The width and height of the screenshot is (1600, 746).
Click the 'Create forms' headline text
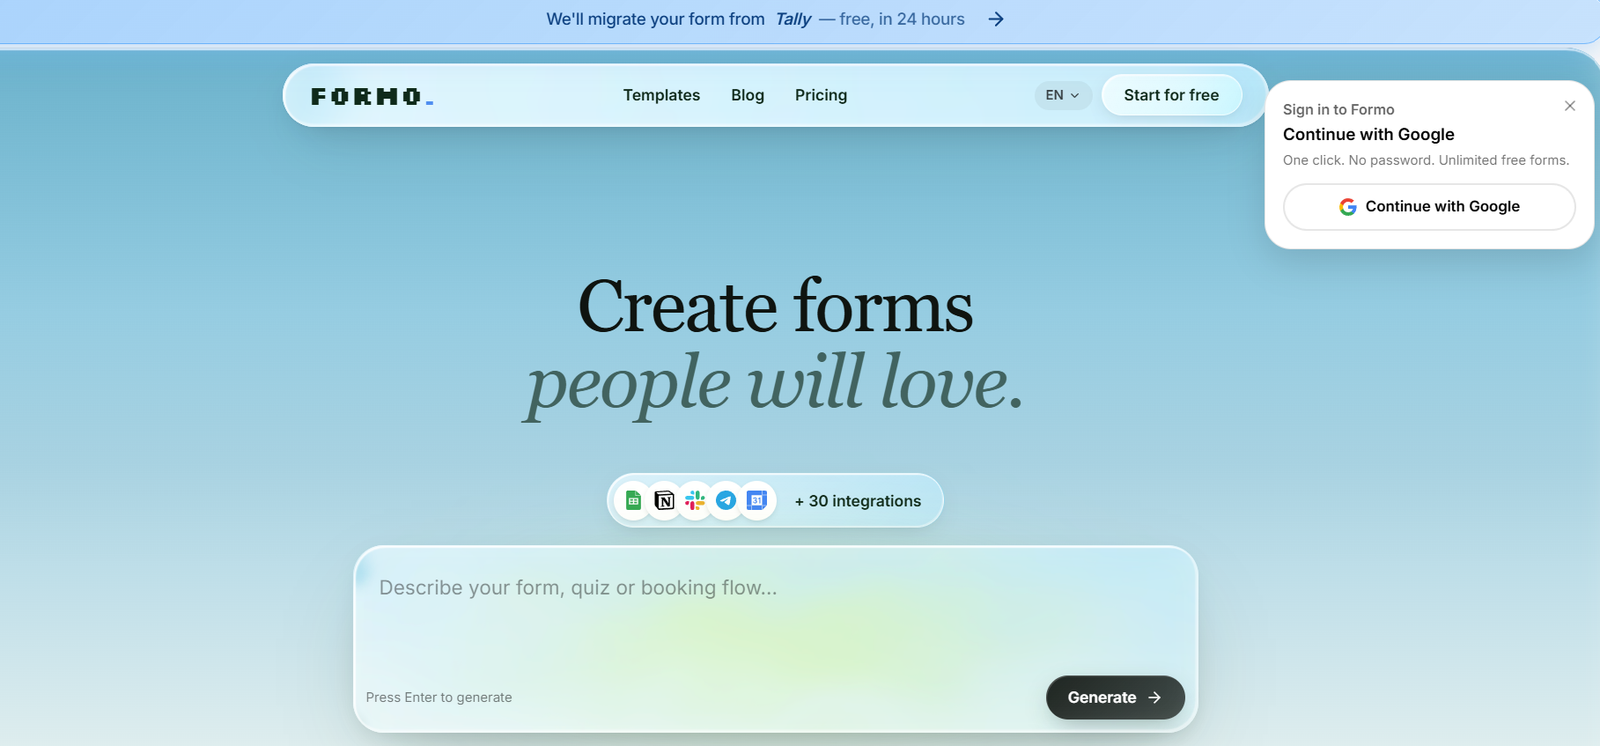coord(775,307)
